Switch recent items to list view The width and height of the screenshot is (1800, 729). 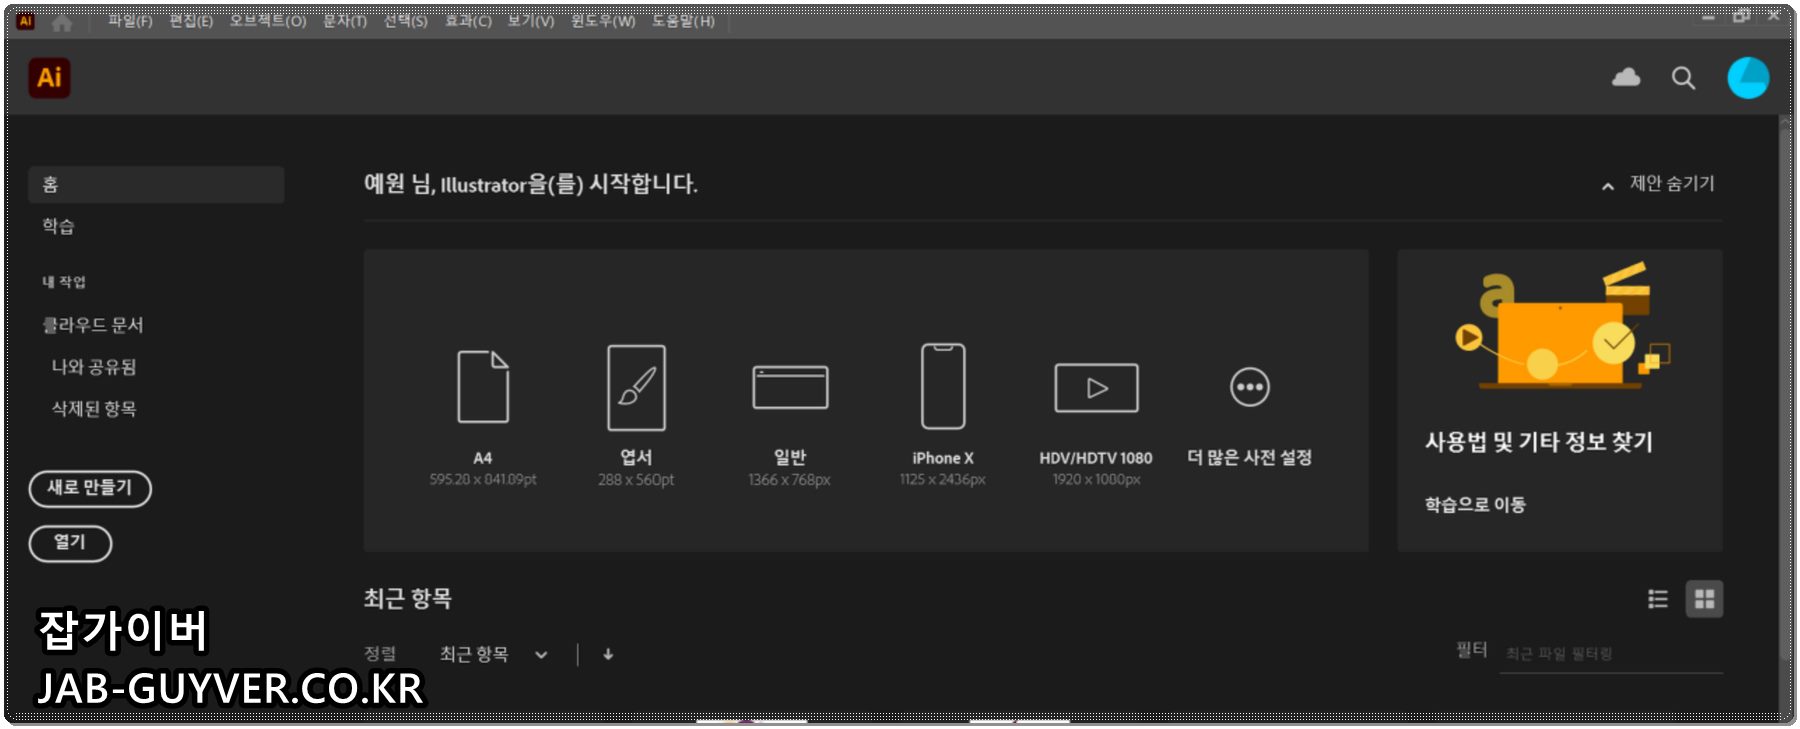point(1658,599)
